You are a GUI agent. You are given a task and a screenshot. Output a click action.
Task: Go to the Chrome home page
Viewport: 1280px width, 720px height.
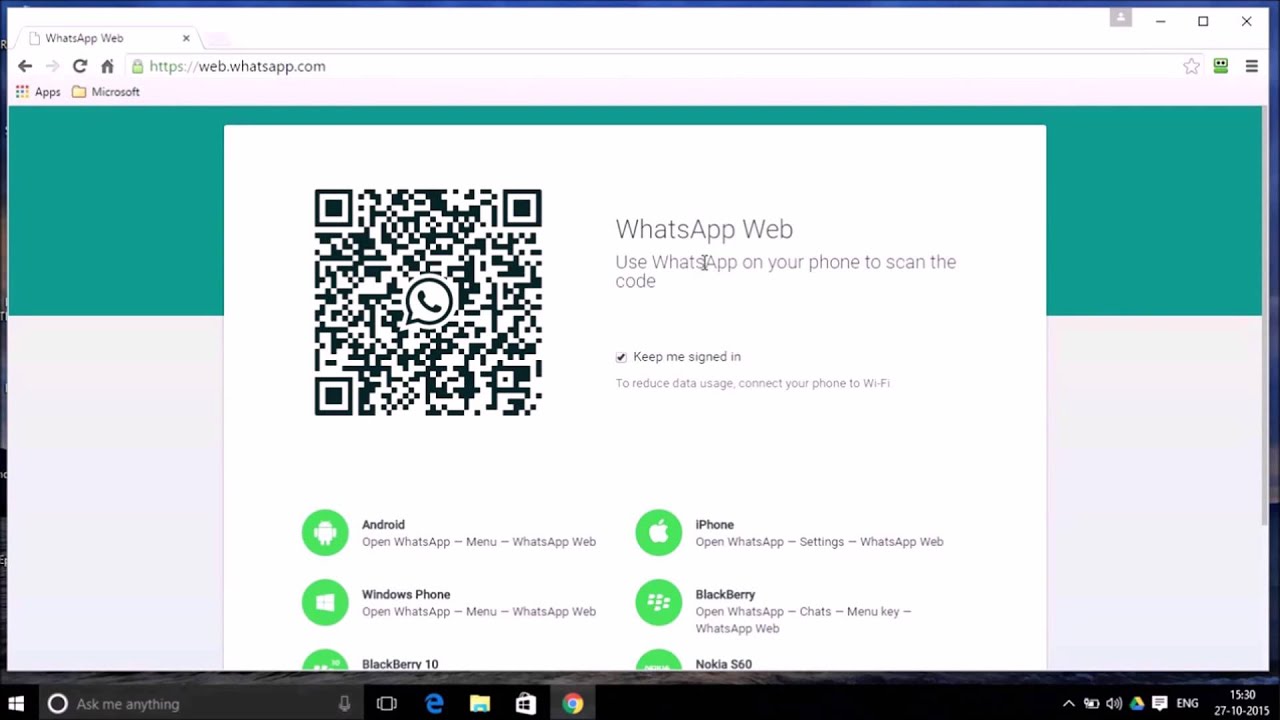coord(107,66)
